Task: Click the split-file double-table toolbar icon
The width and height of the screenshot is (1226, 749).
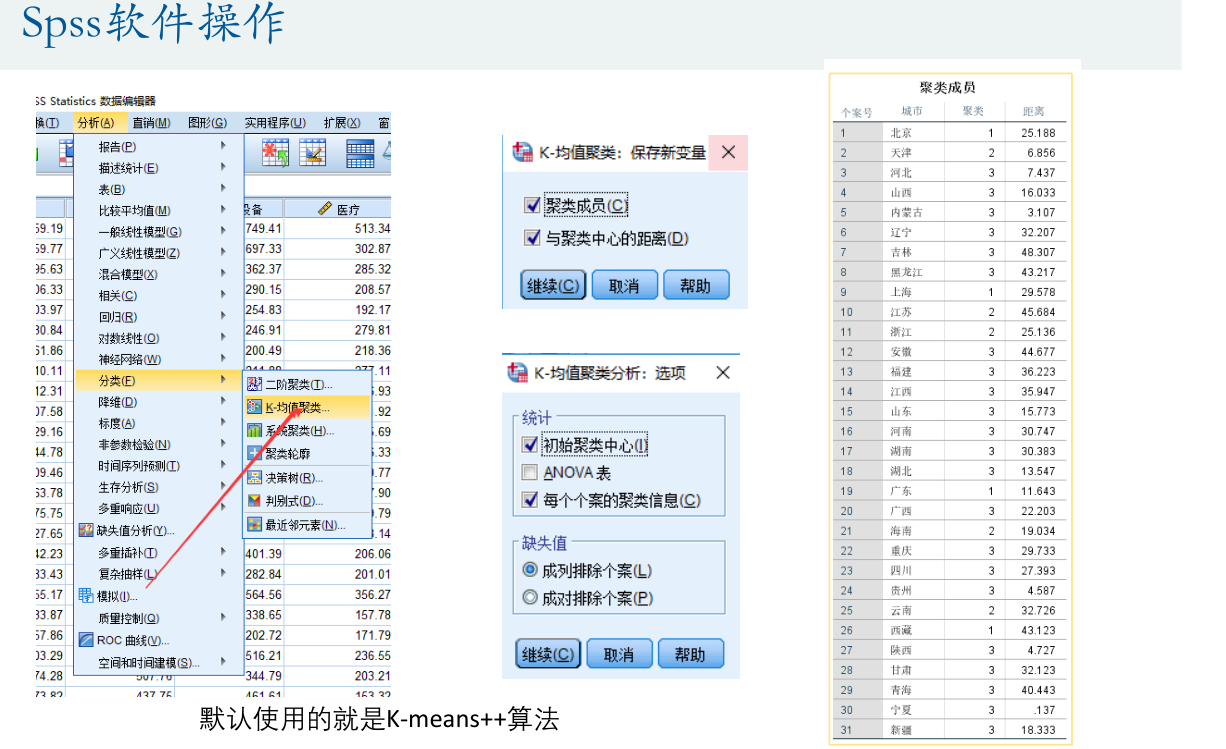Action: click(359, 153)
